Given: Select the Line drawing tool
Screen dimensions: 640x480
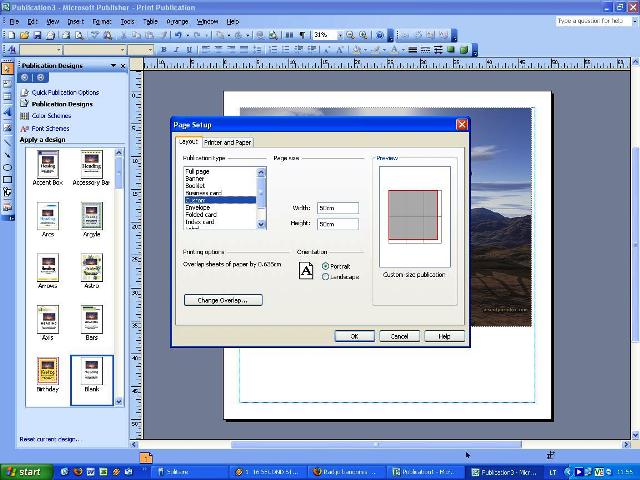Looking at the screenshot, I should [x=8, y=141].
